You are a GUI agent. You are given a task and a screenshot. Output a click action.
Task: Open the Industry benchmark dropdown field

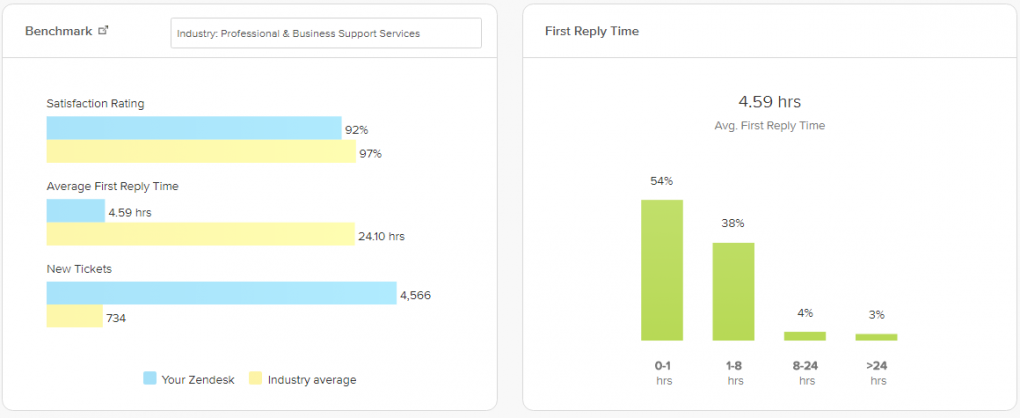[326, 33]
